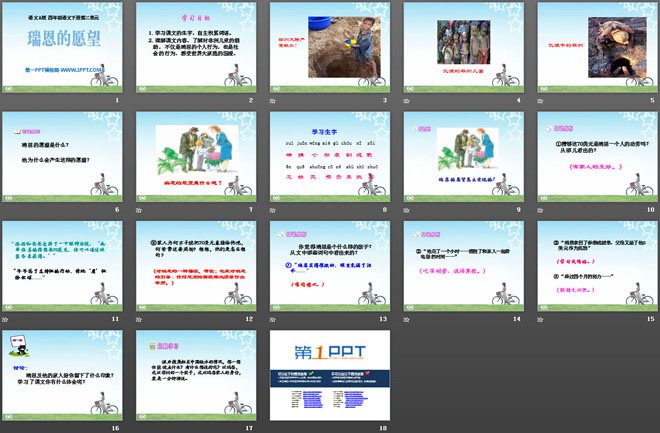Image resolution: width=660 pixels, height=433 pixels.
Task: Select slide 13 with blue quoted sentence
Action: [x=330, y=266]
